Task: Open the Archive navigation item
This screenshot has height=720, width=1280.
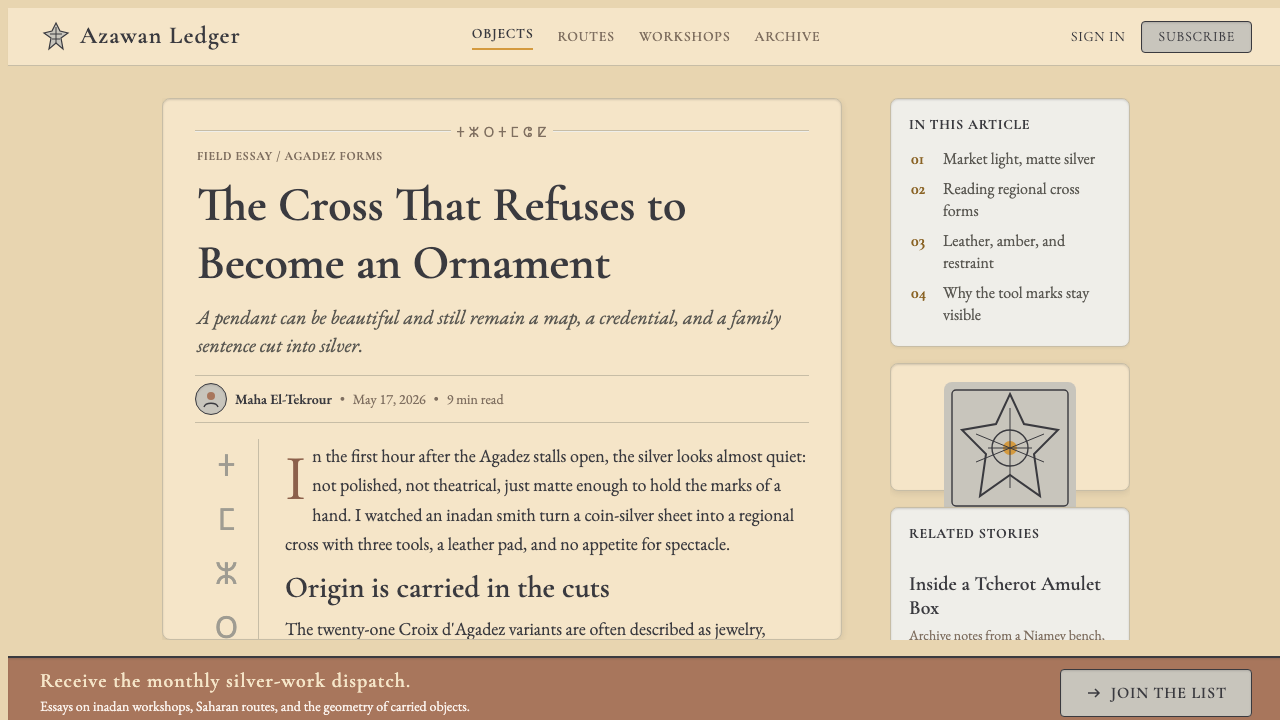Action: pos(787,37)
